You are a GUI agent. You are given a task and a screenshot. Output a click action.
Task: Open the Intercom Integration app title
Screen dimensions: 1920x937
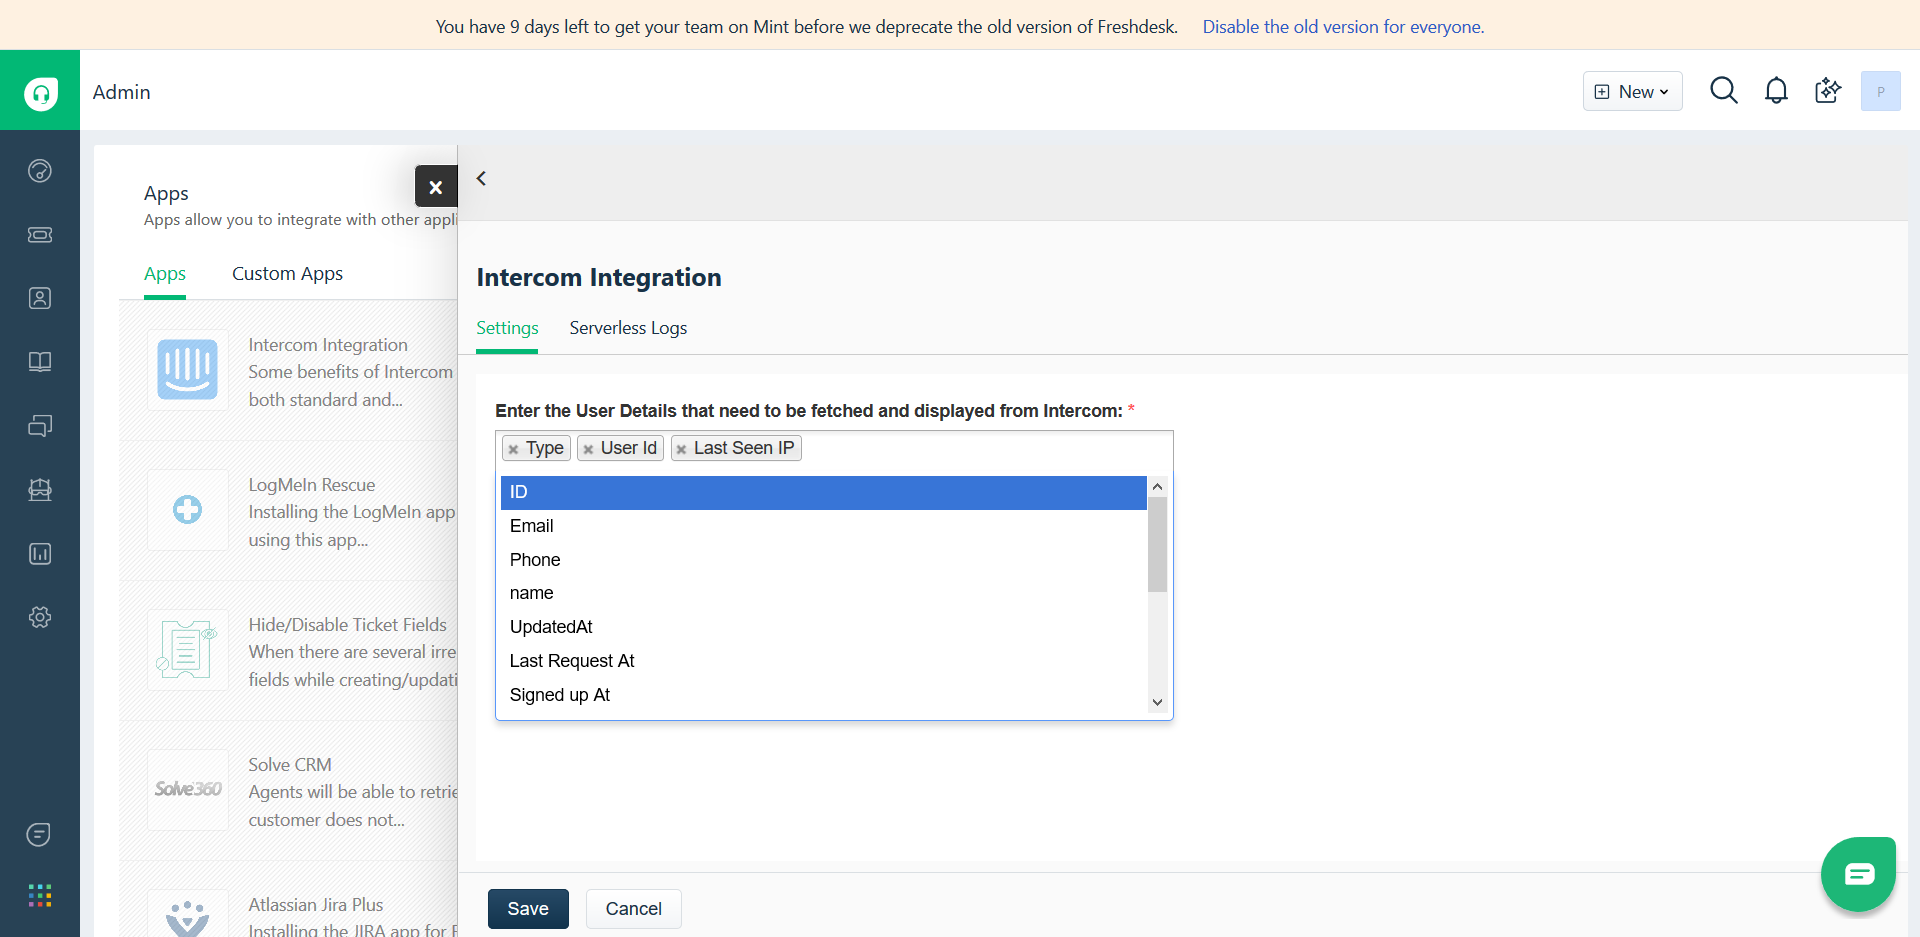[x=328, y=345]
